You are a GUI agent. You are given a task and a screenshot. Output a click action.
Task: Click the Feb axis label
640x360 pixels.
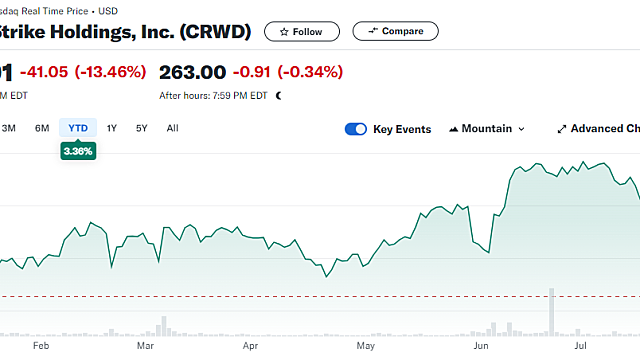(x=41, y=346)
